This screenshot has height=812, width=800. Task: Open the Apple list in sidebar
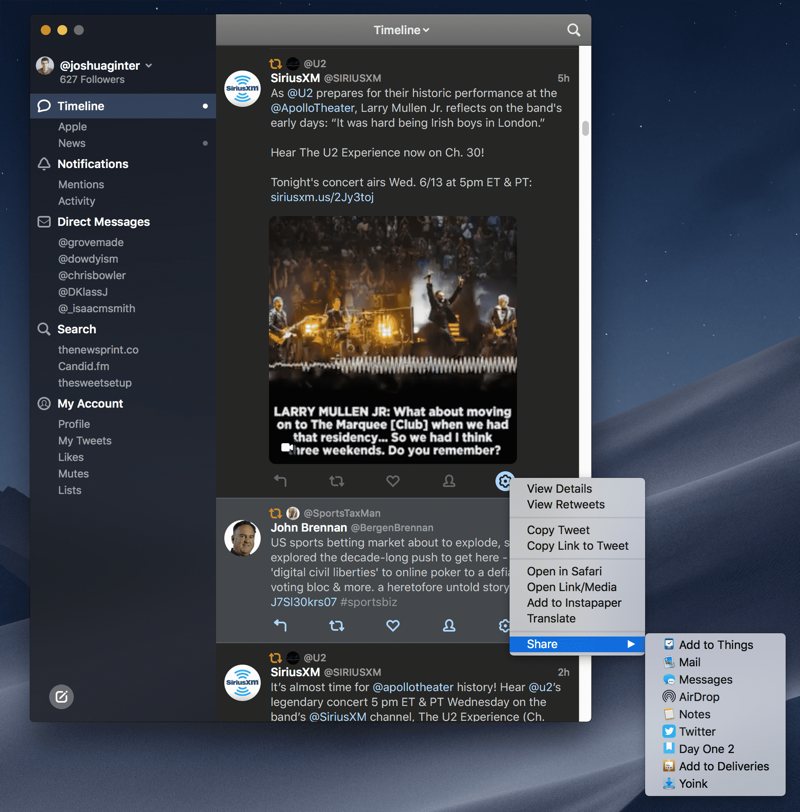pos(72,127)
